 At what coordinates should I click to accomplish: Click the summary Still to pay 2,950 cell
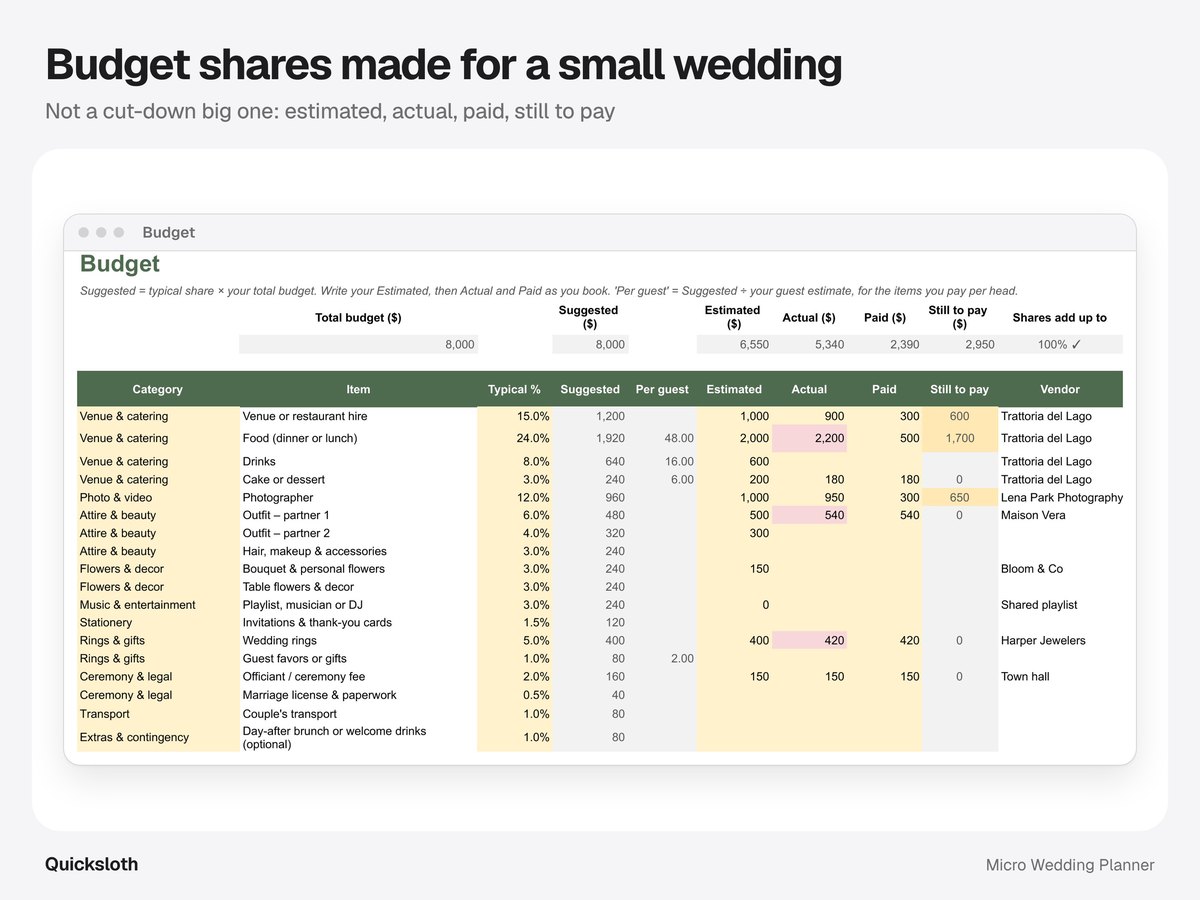point(959,344)
